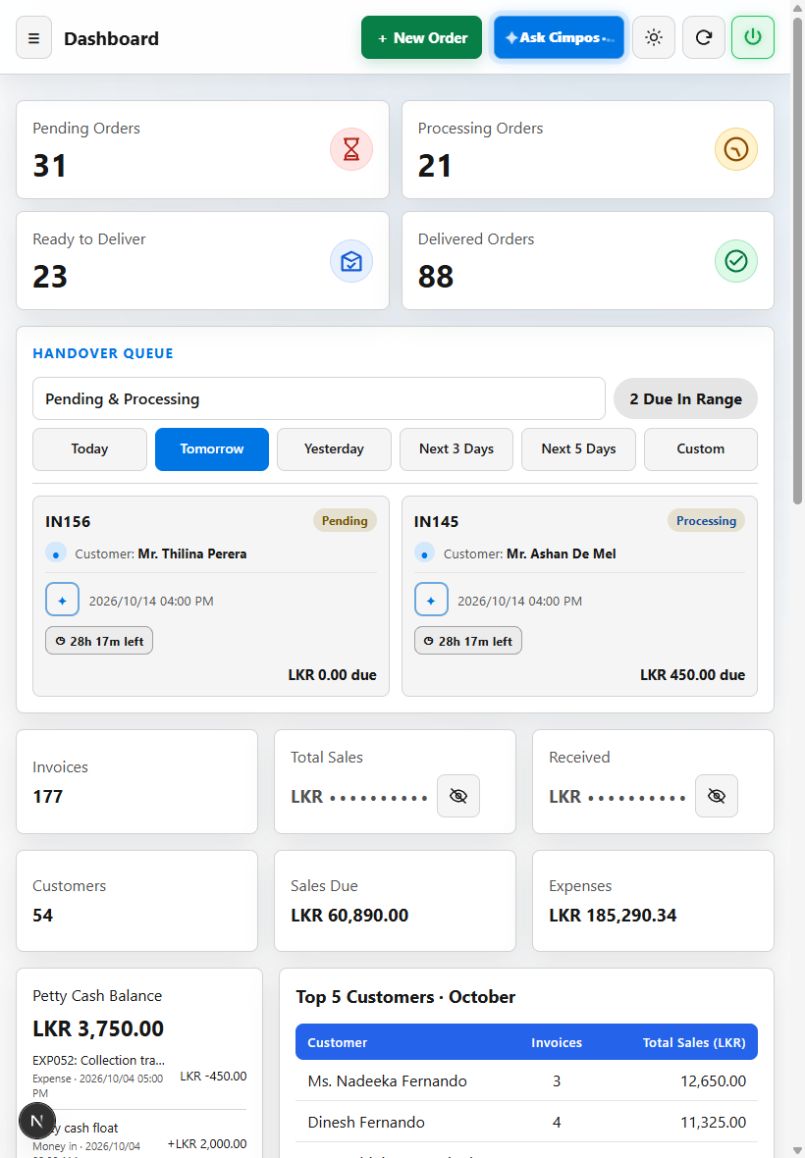Click the green power icon button

(753, 38)
